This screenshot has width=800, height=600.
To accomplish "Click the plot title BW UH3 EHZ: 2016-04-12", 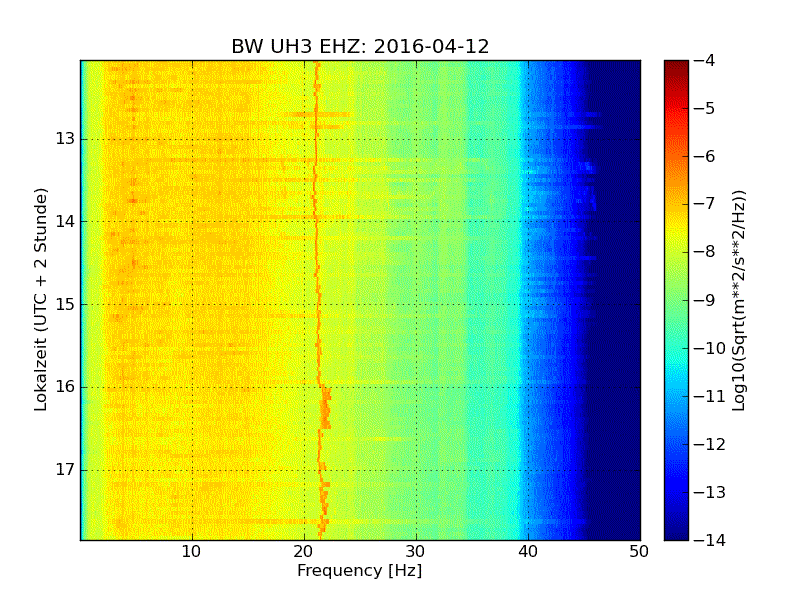I will tap(360, 46).
